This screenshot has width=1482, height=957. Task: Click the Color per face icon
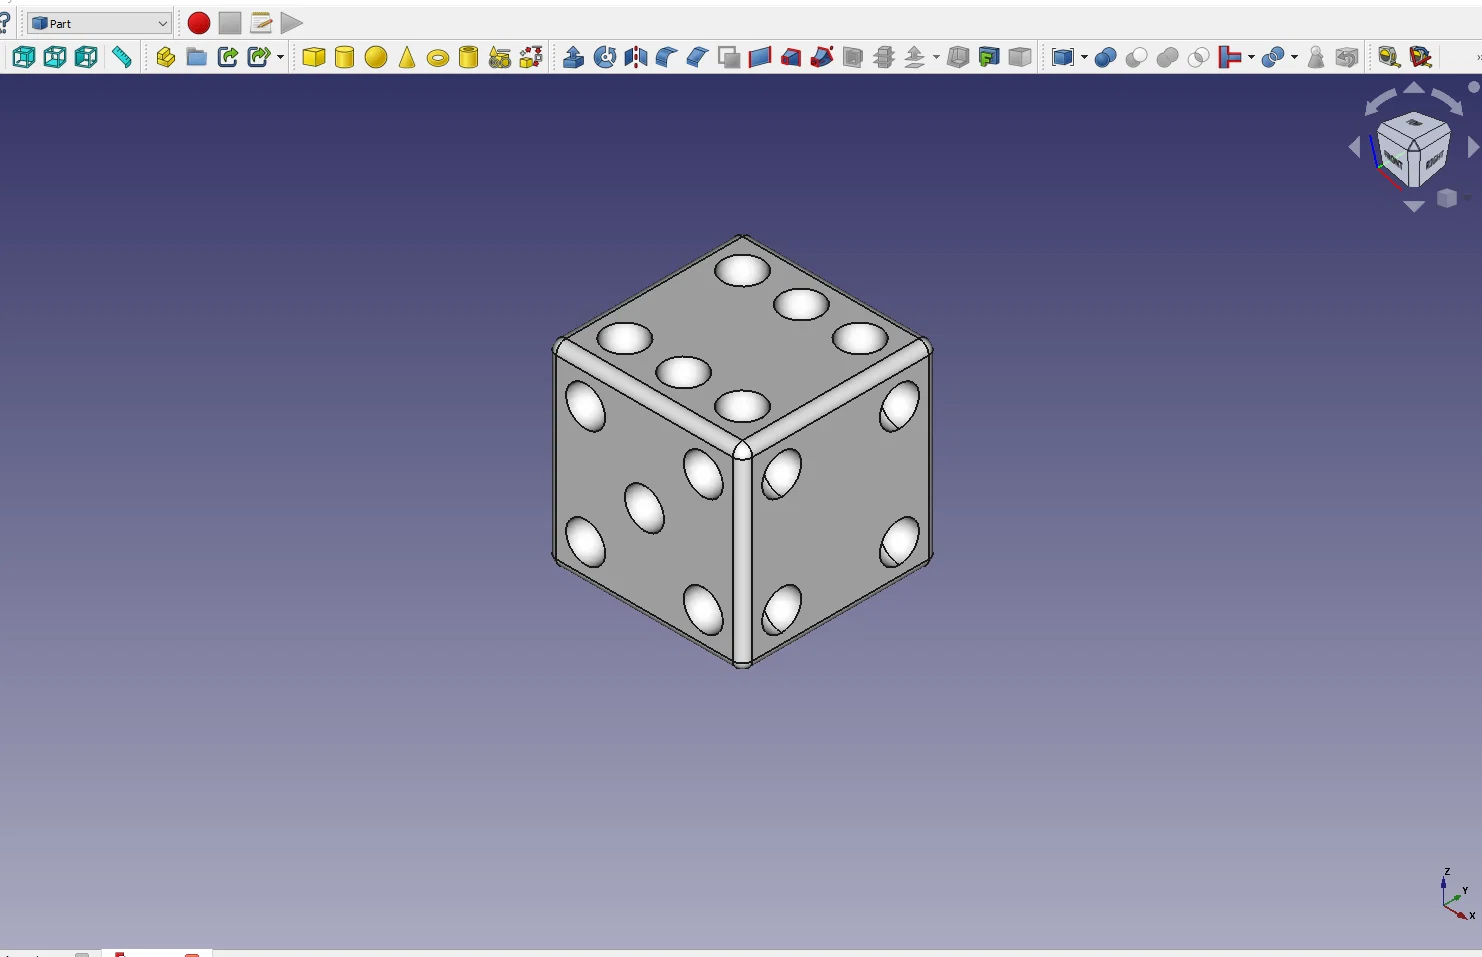[x=1020, y=57]
